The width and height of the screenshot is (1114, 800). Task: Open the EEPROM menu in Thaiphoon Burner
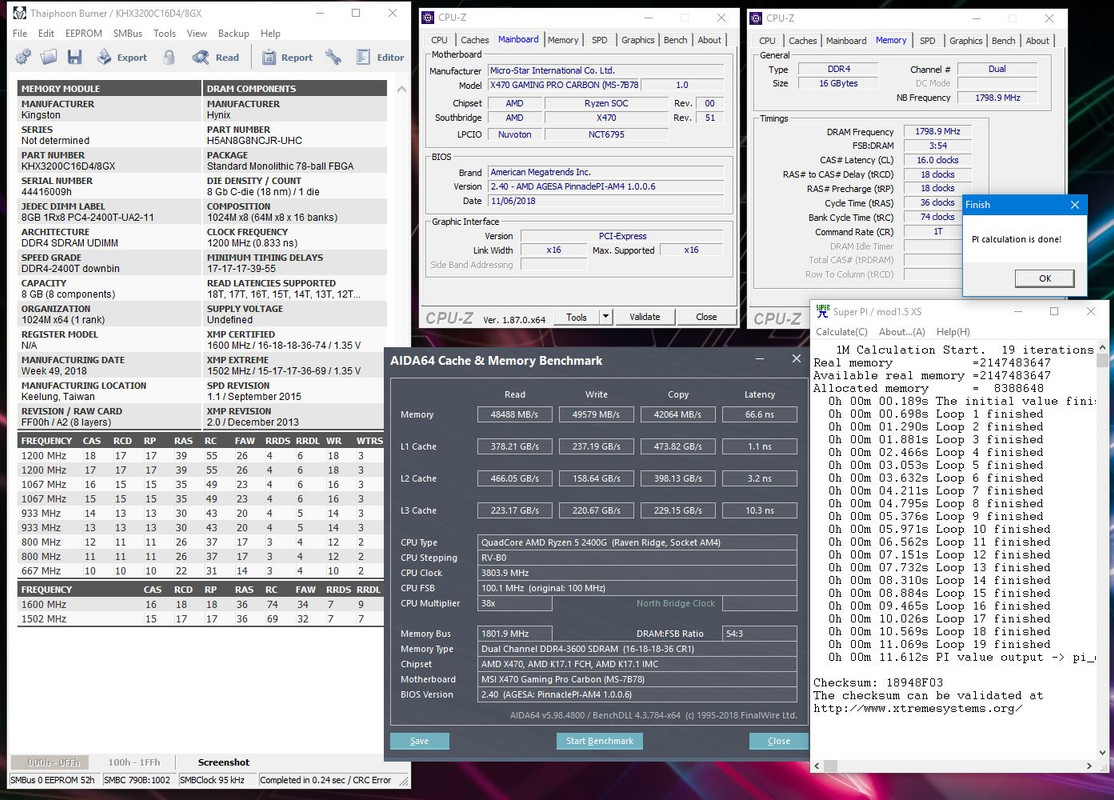coord(84,33)
